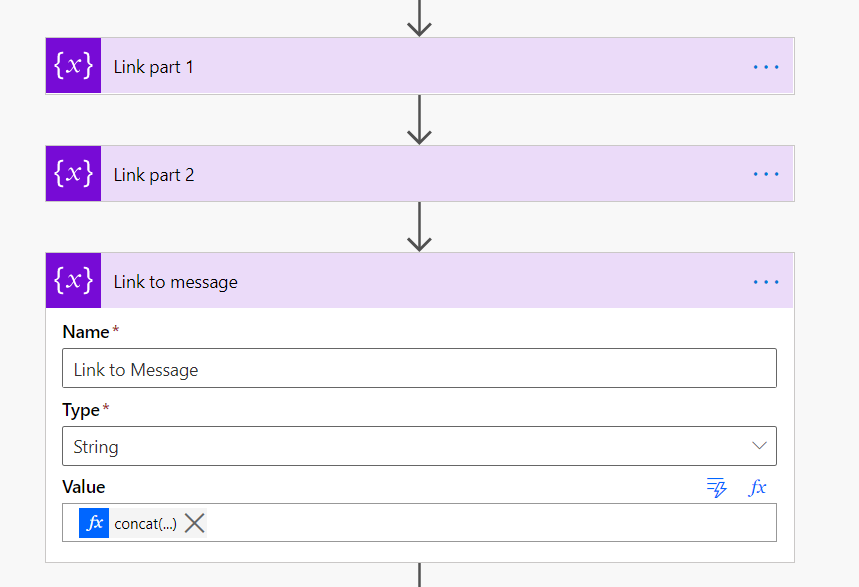Click the Name field containing Link to Message
The width and height of the screenshot is (859, 587).
click(418, 369)
